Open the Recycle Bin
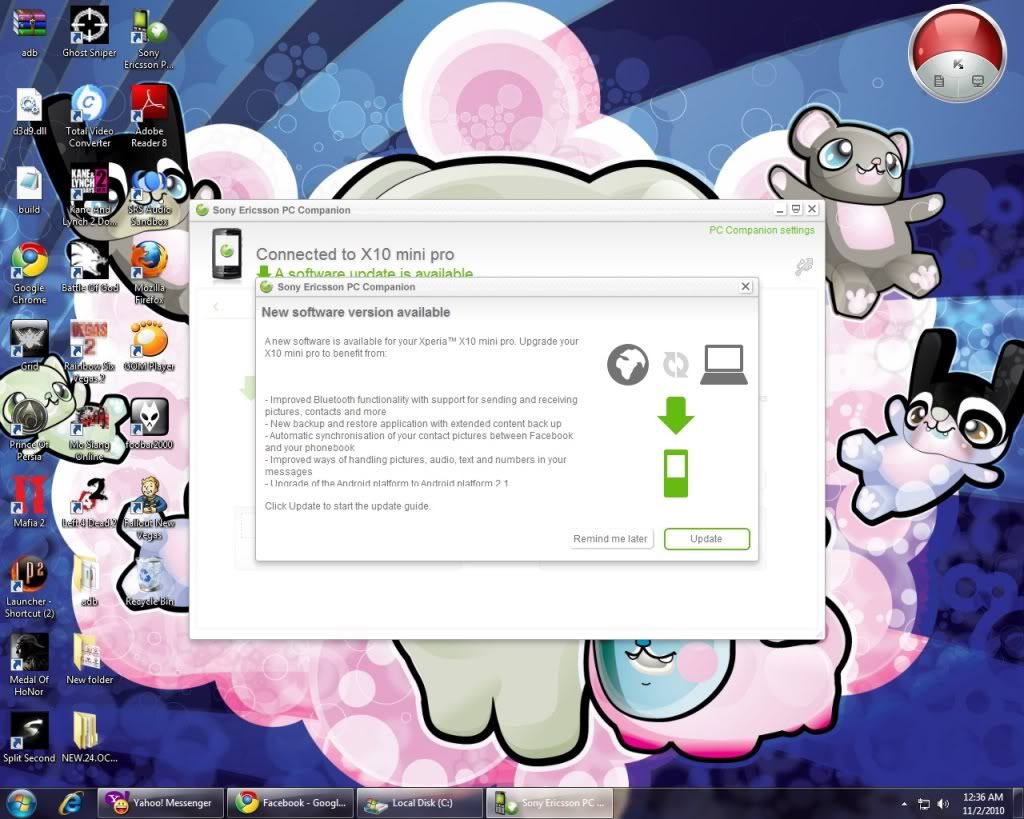This screenshot has height=819, width=1024. [149, 577]
